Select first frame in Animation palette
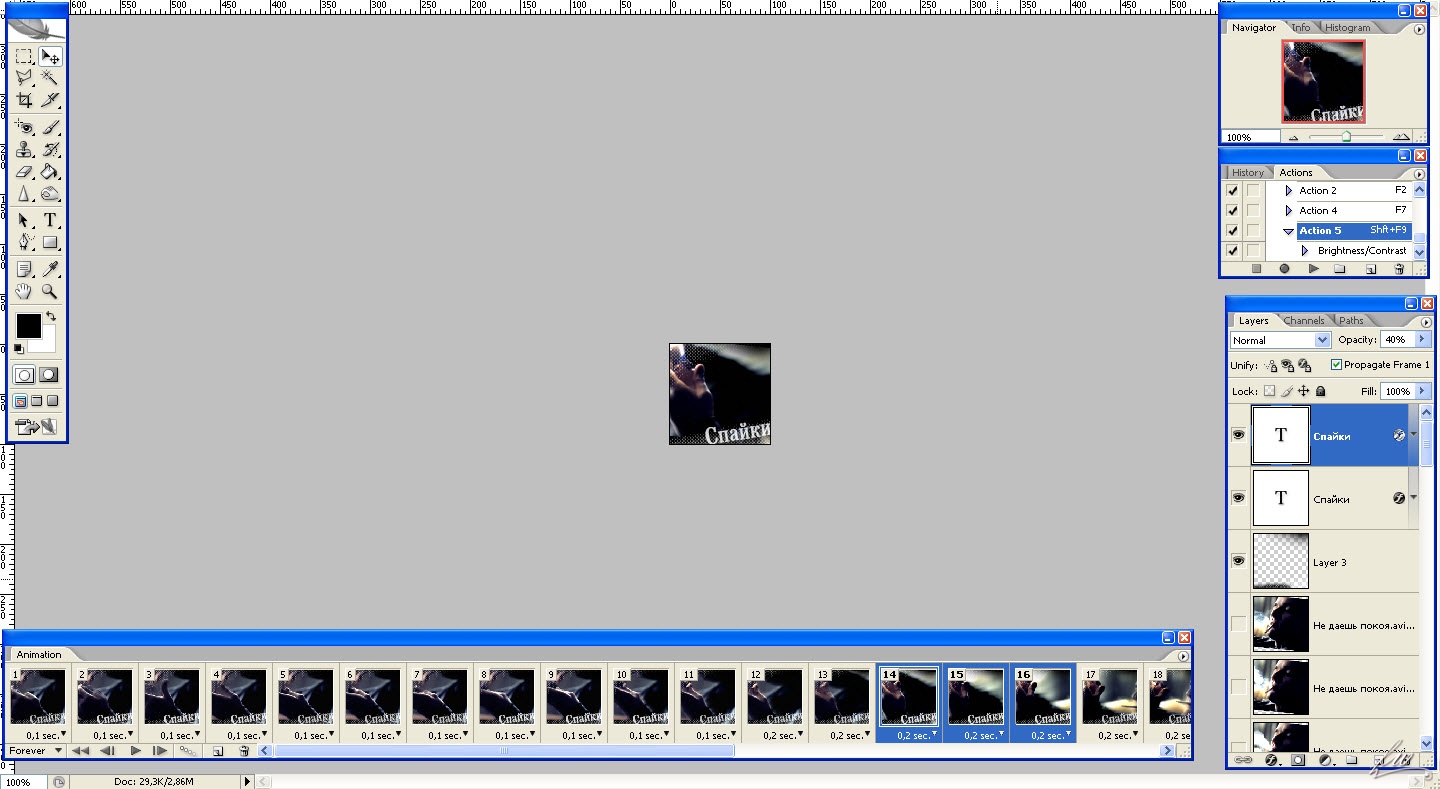The image size is (1440, 789). coord(80,751)
